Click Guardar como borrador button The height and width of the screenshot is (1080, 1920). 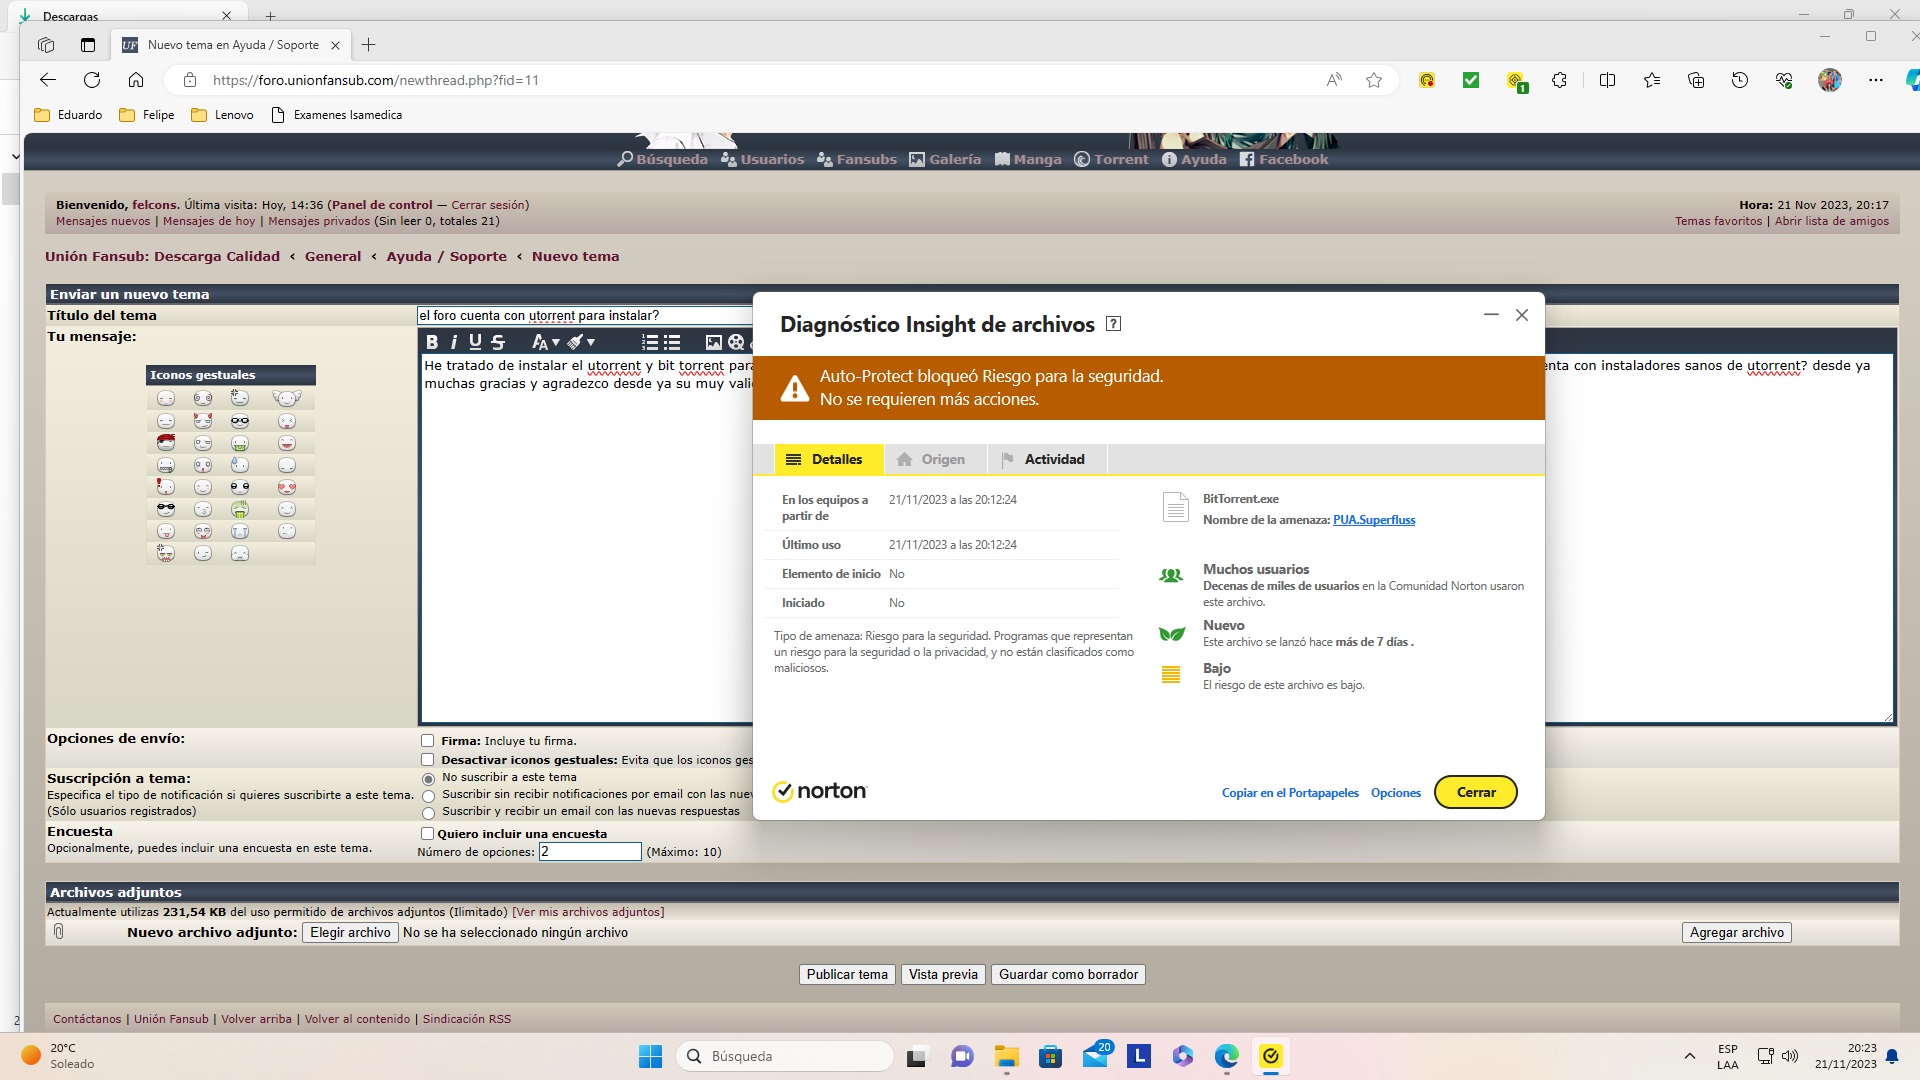pyautogui.click(x=1068, y=974)
